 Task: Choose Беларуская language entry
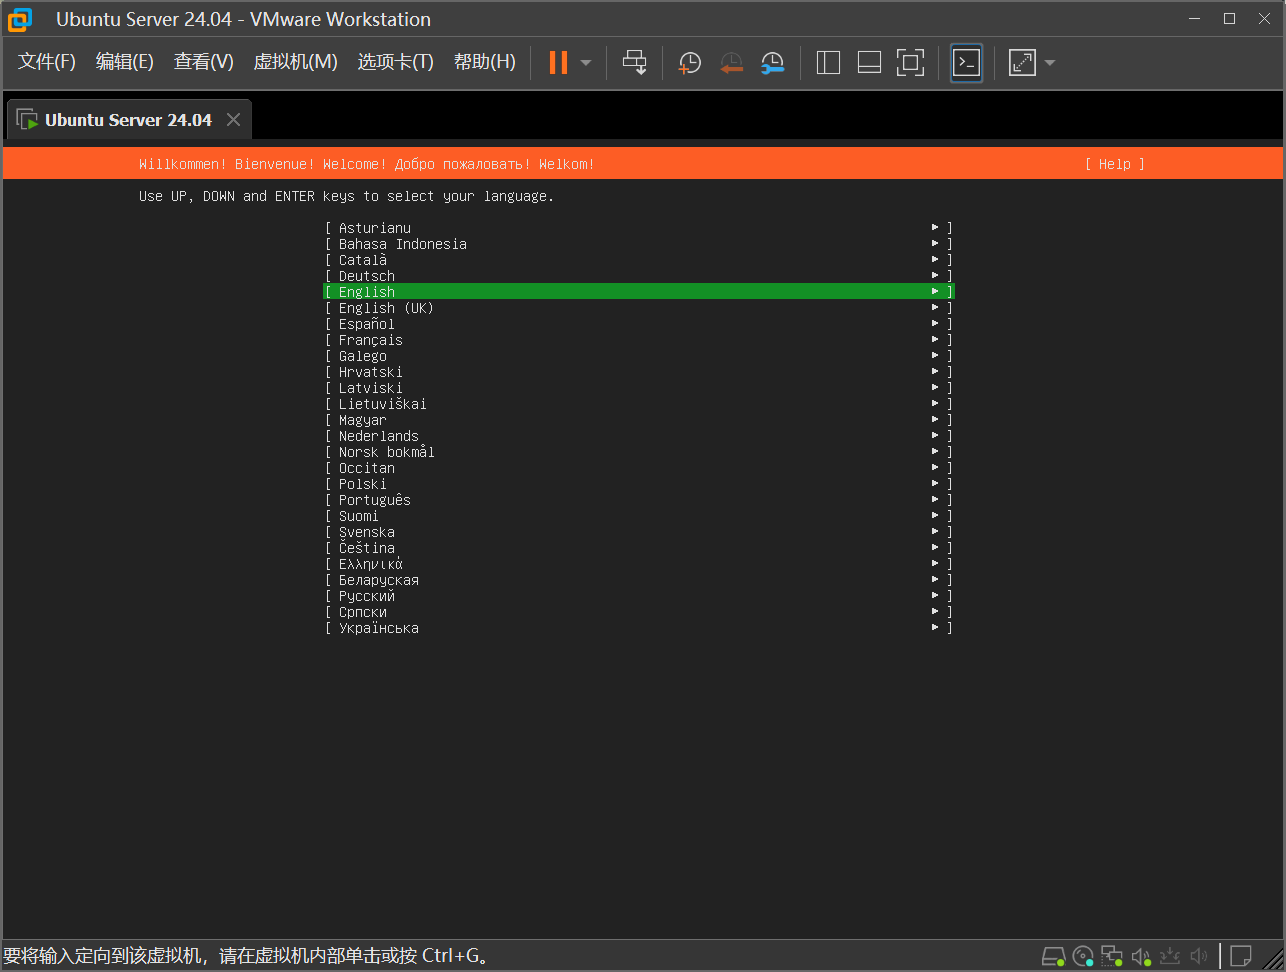pyautogui.click(x=639, y=580)
